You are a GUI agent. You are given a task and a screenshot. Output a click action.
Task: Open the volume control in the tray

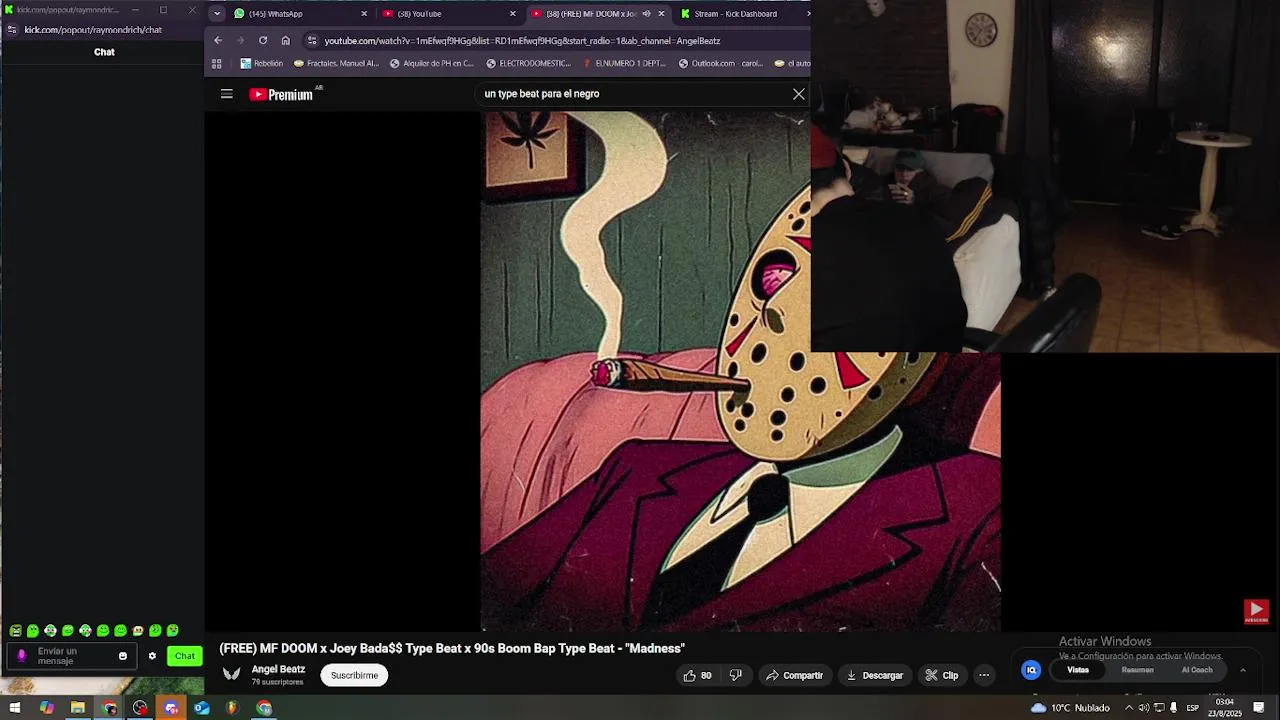(1144, 708)
